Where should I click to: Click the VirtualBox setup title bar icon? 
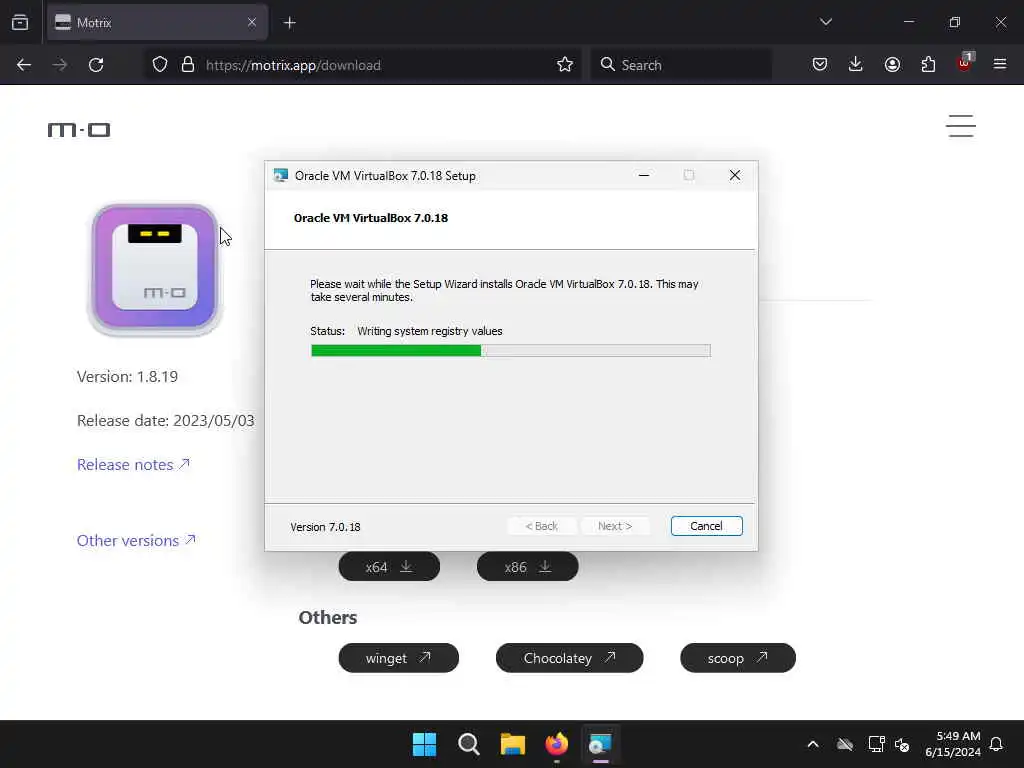click(x=281, y=175)
